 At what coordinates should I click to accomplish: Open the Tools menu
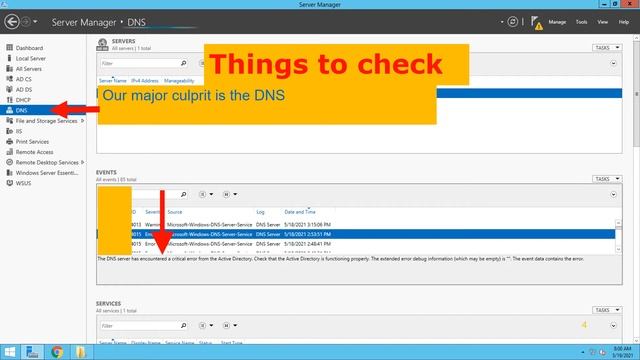coord(582,22)
